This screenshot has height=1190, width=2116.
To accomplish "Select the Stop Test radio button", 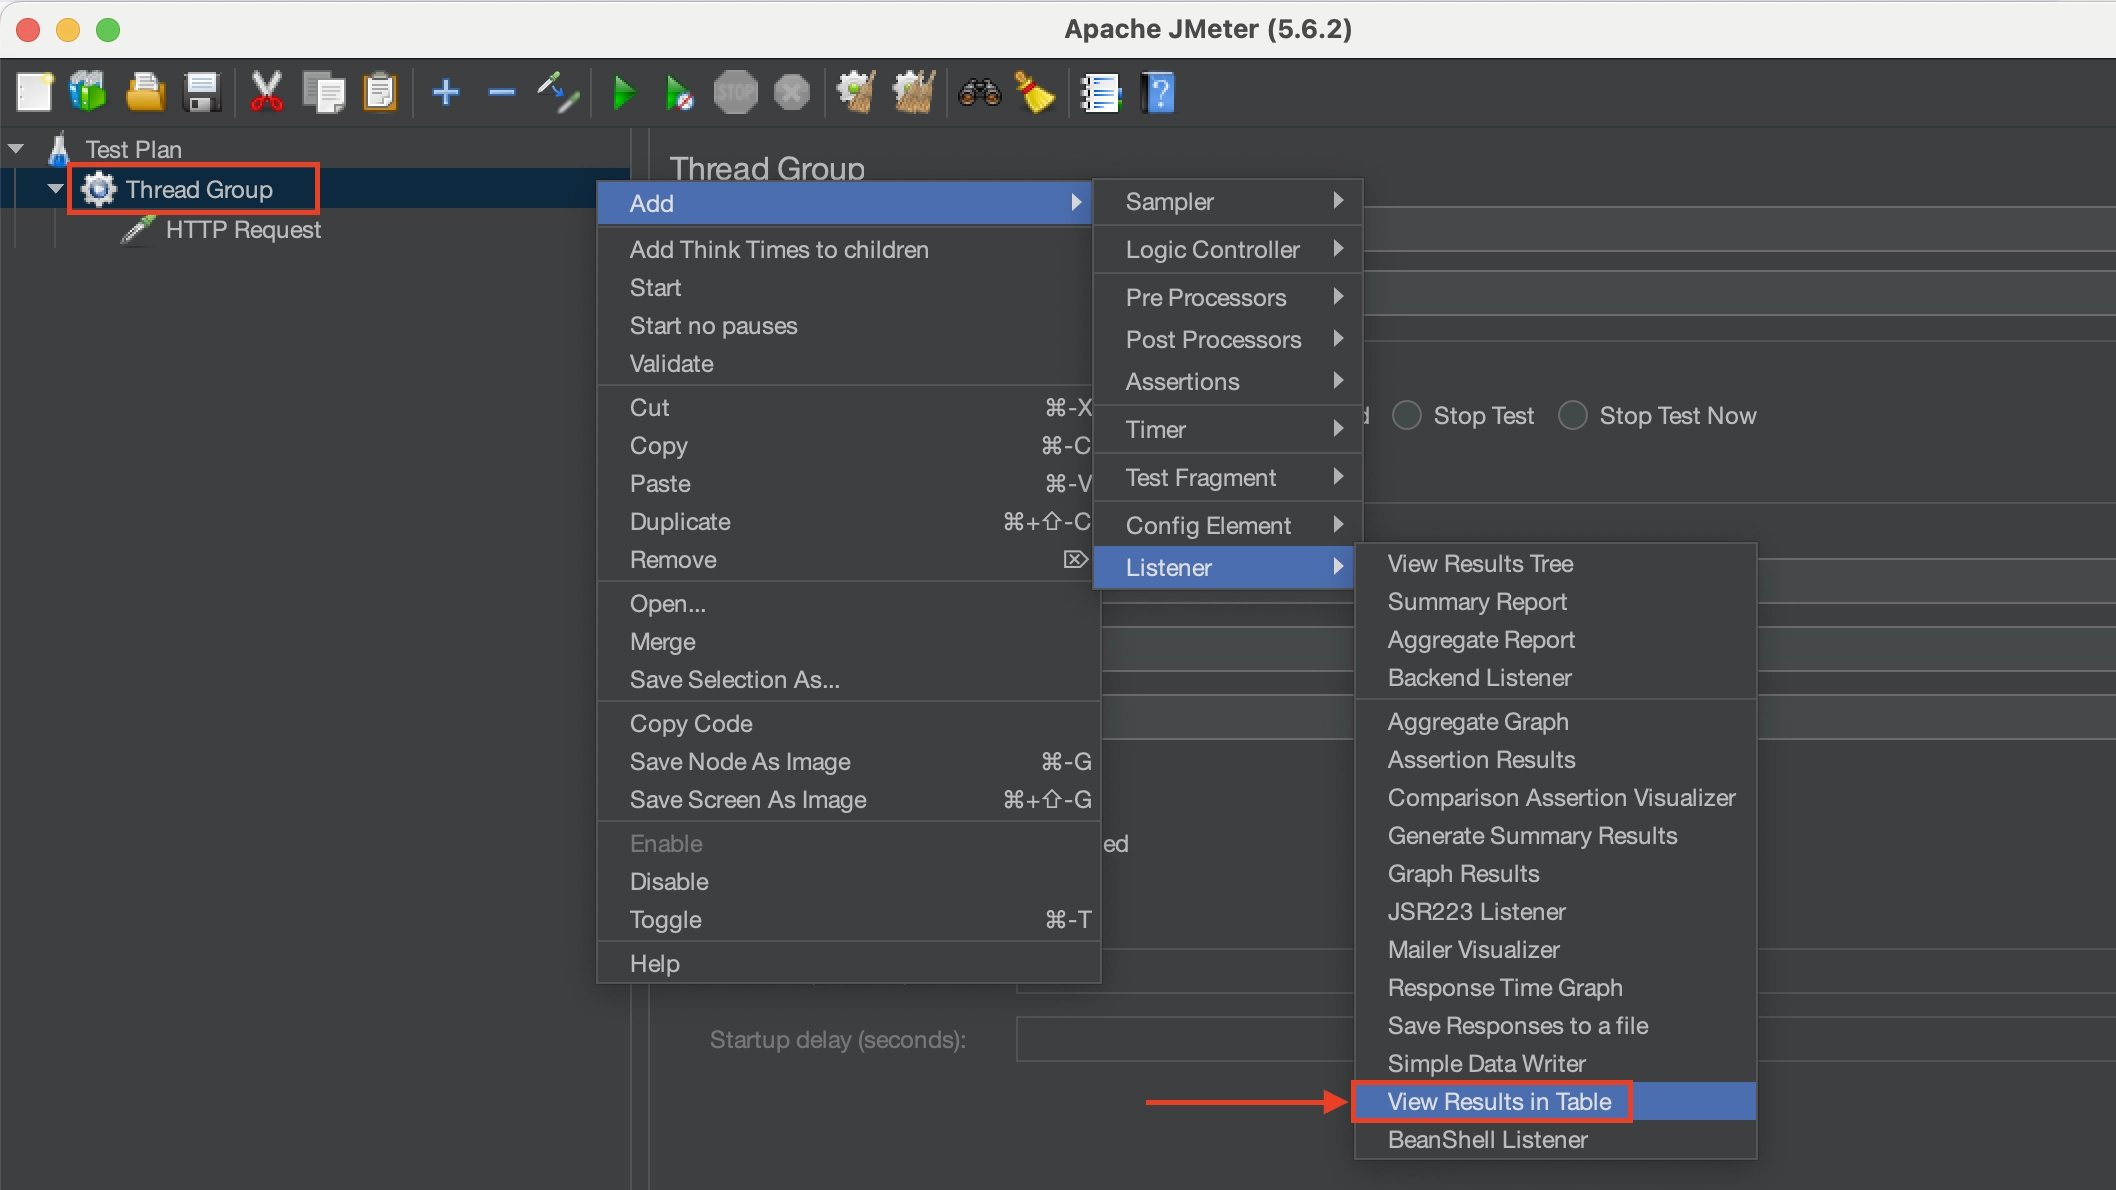I will tap(1407, 416).
